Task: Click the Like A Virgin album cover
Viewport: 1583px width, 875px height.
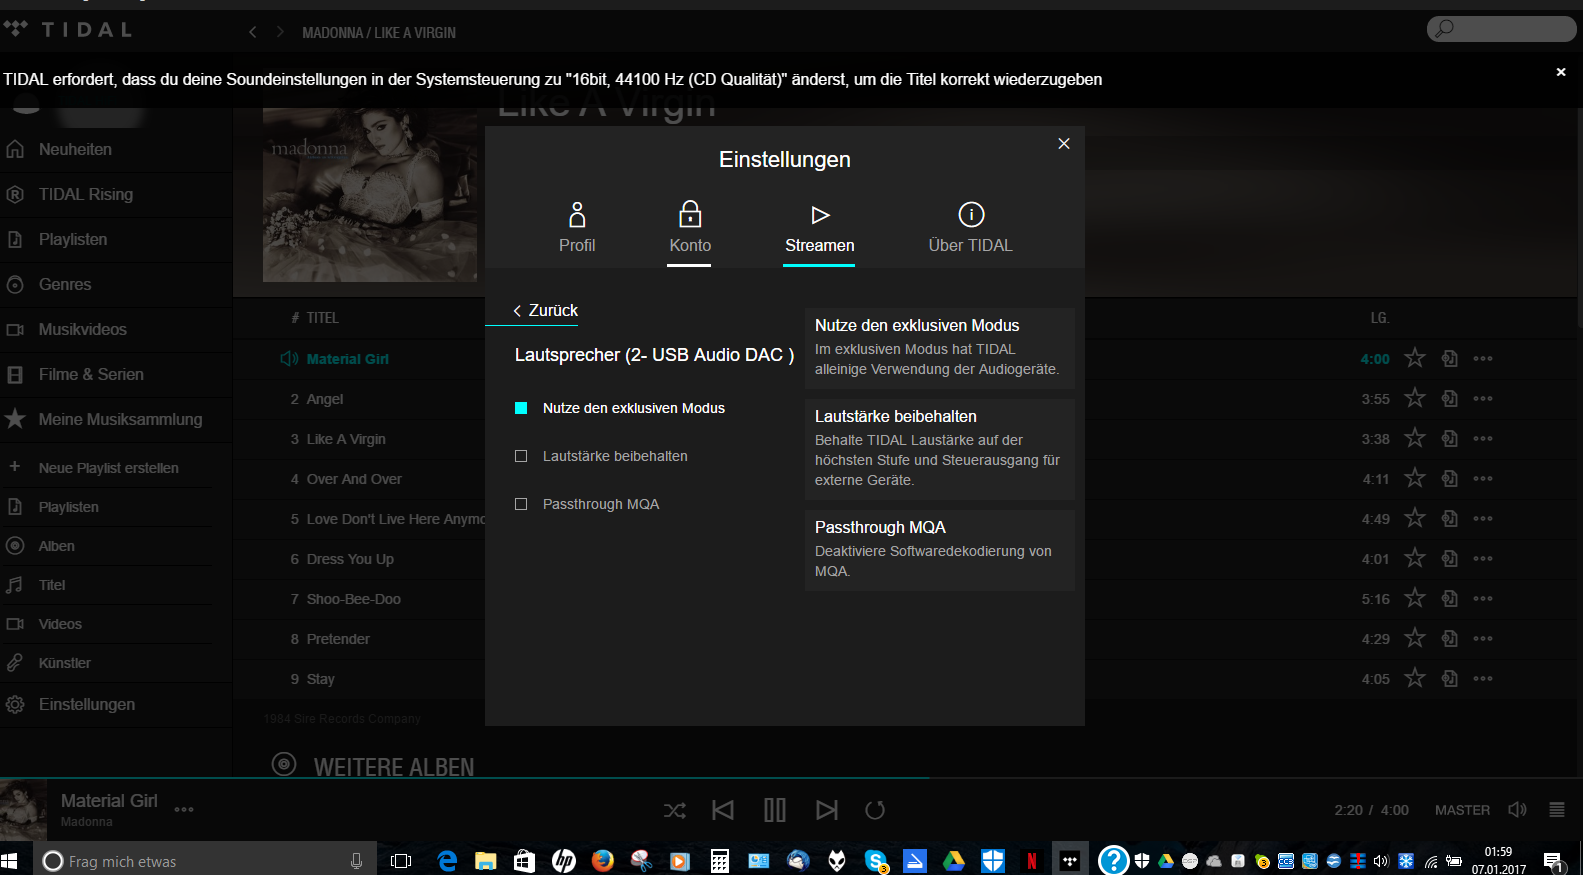Action: click(370, 195)
